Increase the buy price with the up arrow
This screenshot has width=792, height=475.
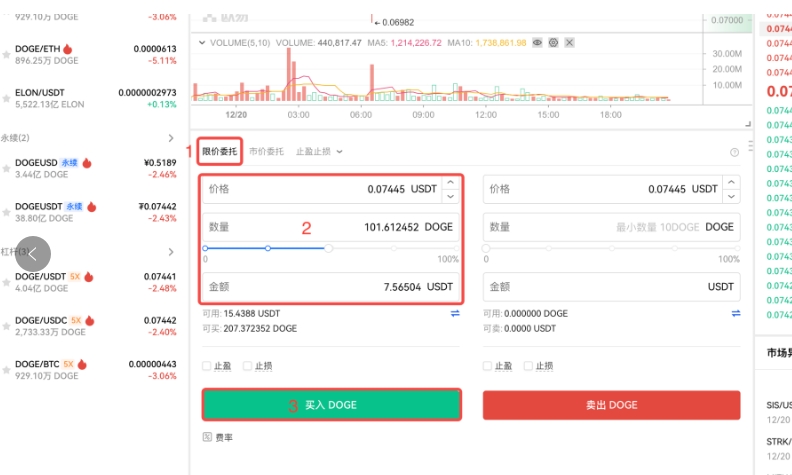tap(451, 182)
